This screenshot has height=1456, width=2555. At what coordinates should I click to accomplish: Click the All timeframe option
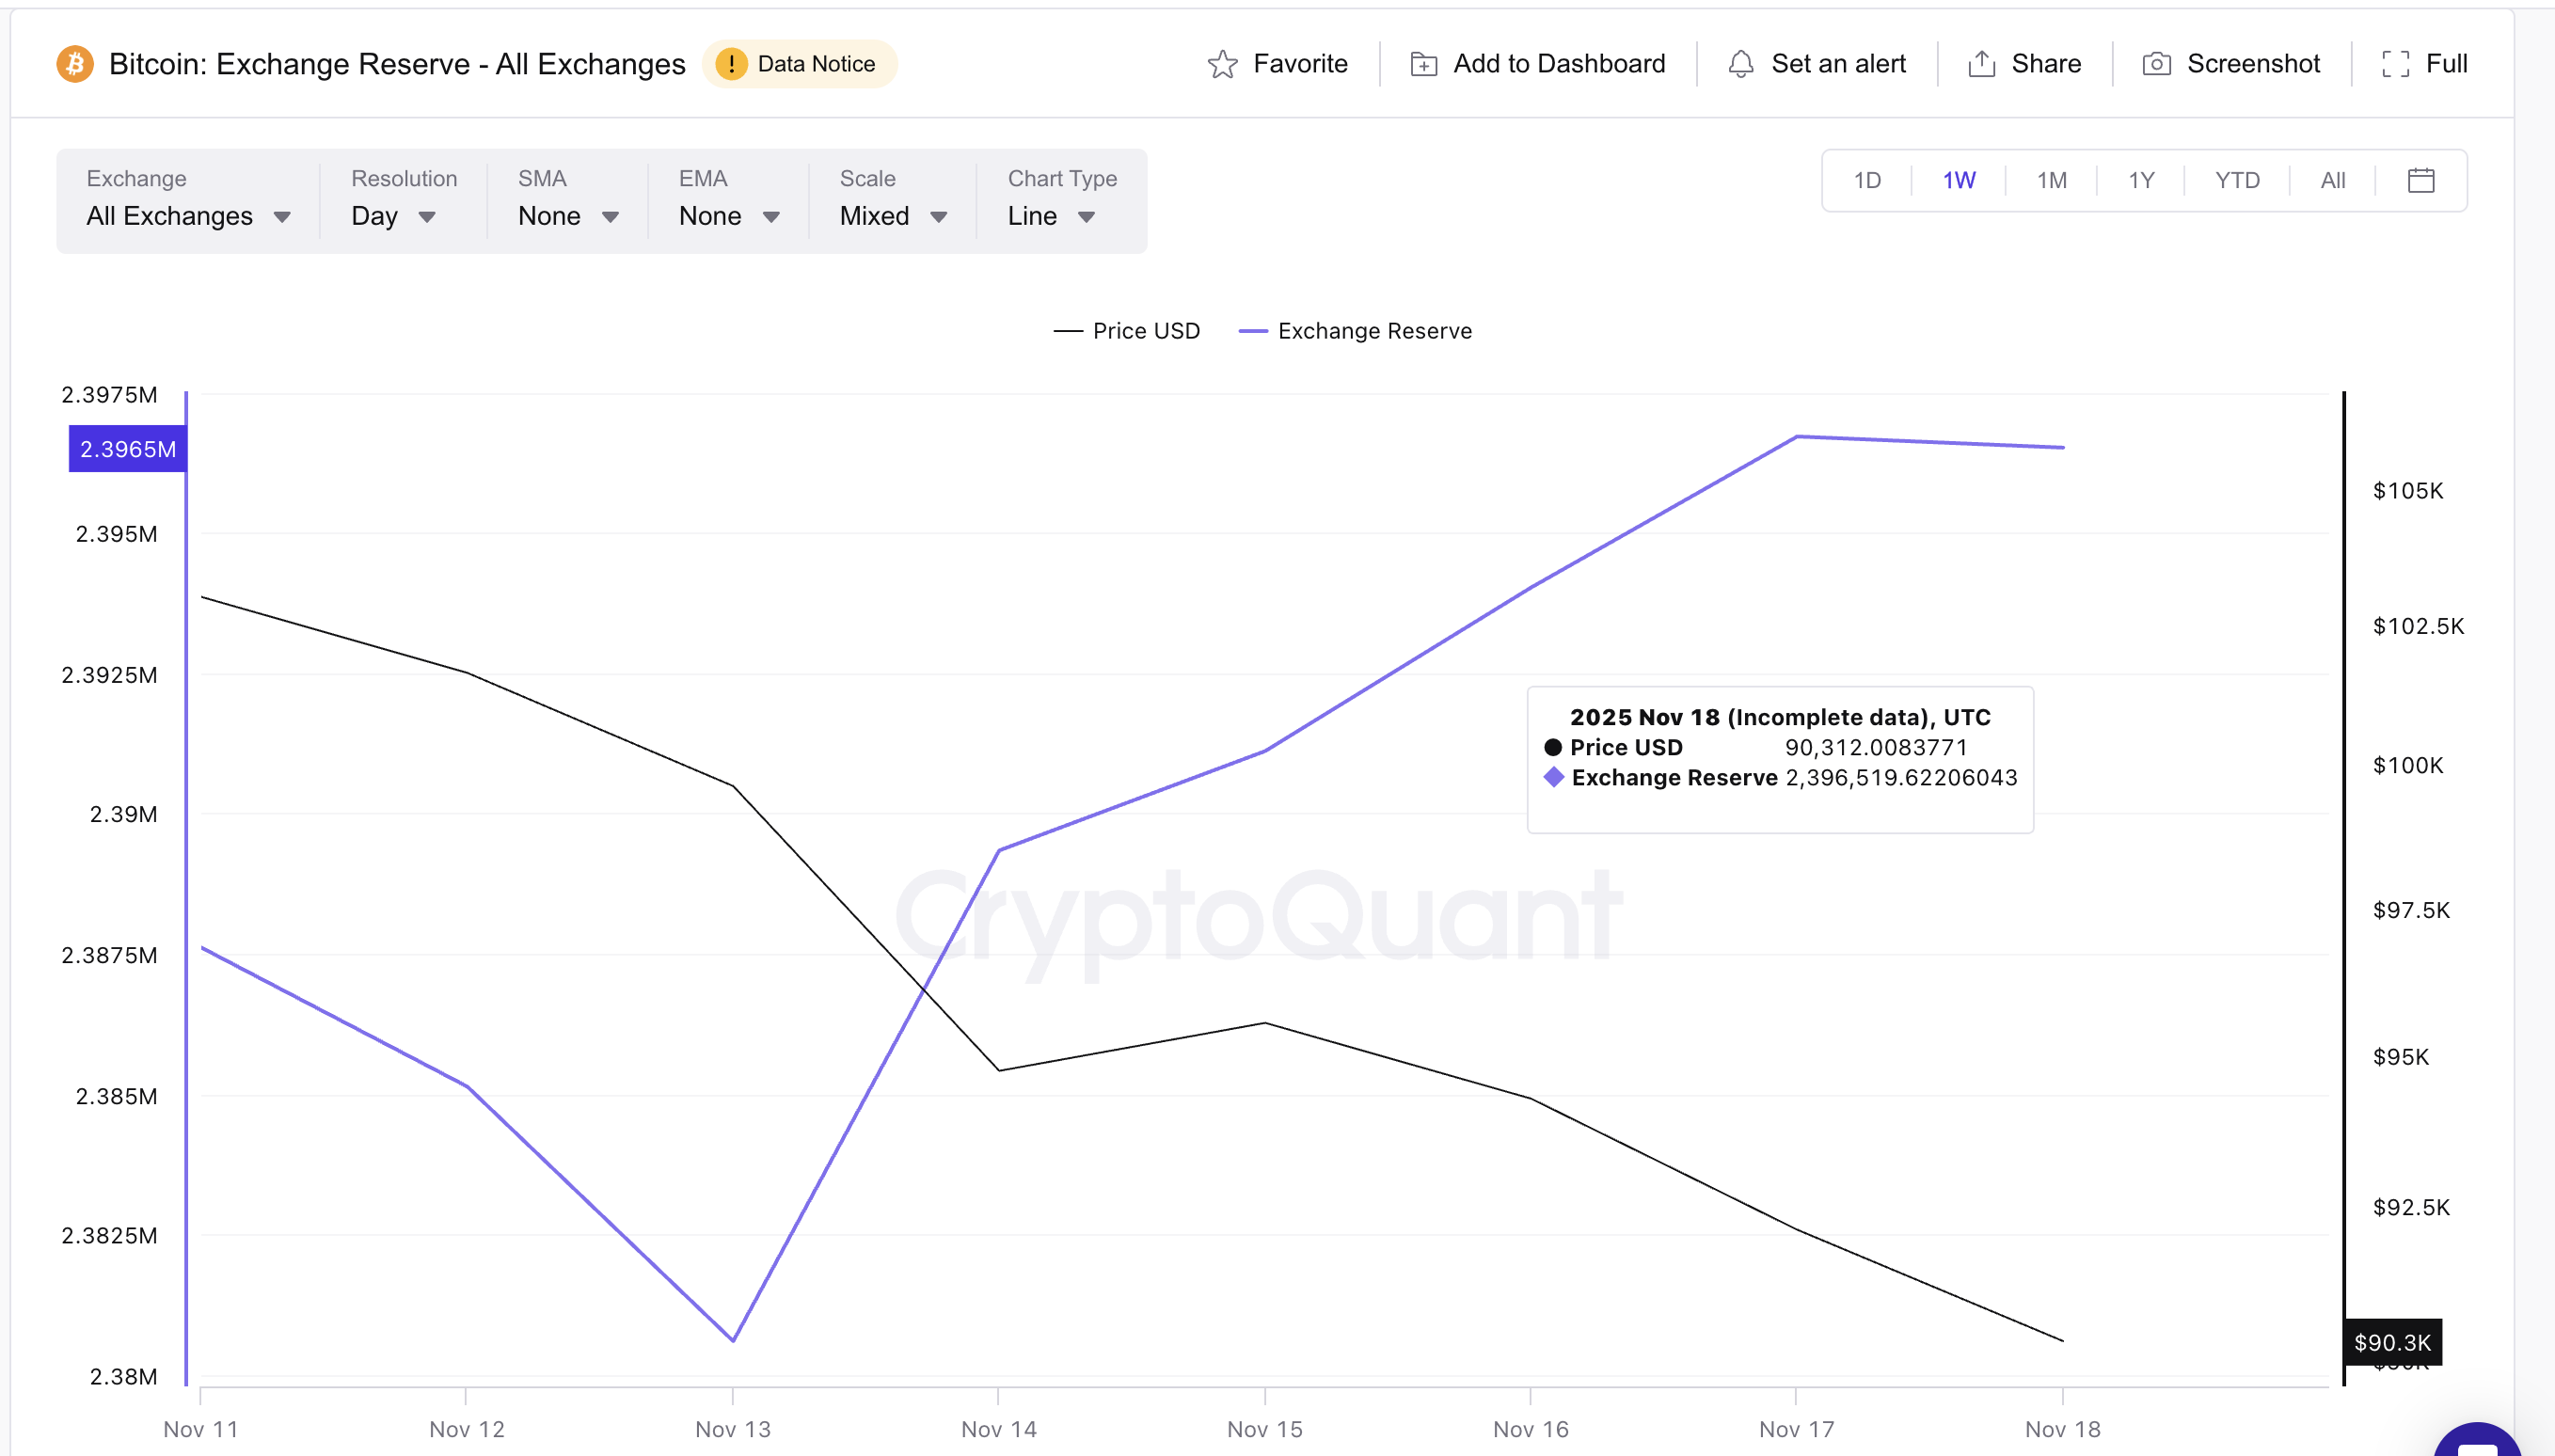[x=2333, y=180]
